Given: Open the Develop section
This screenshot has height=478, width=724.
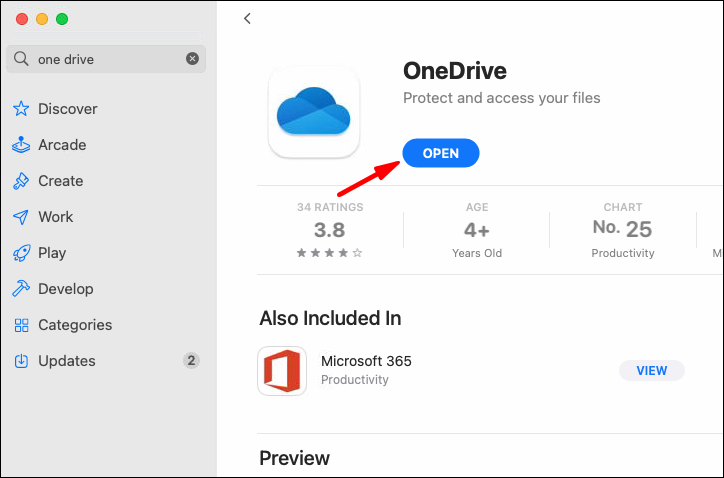Looking at the screenshot, I should pos(66,289).
